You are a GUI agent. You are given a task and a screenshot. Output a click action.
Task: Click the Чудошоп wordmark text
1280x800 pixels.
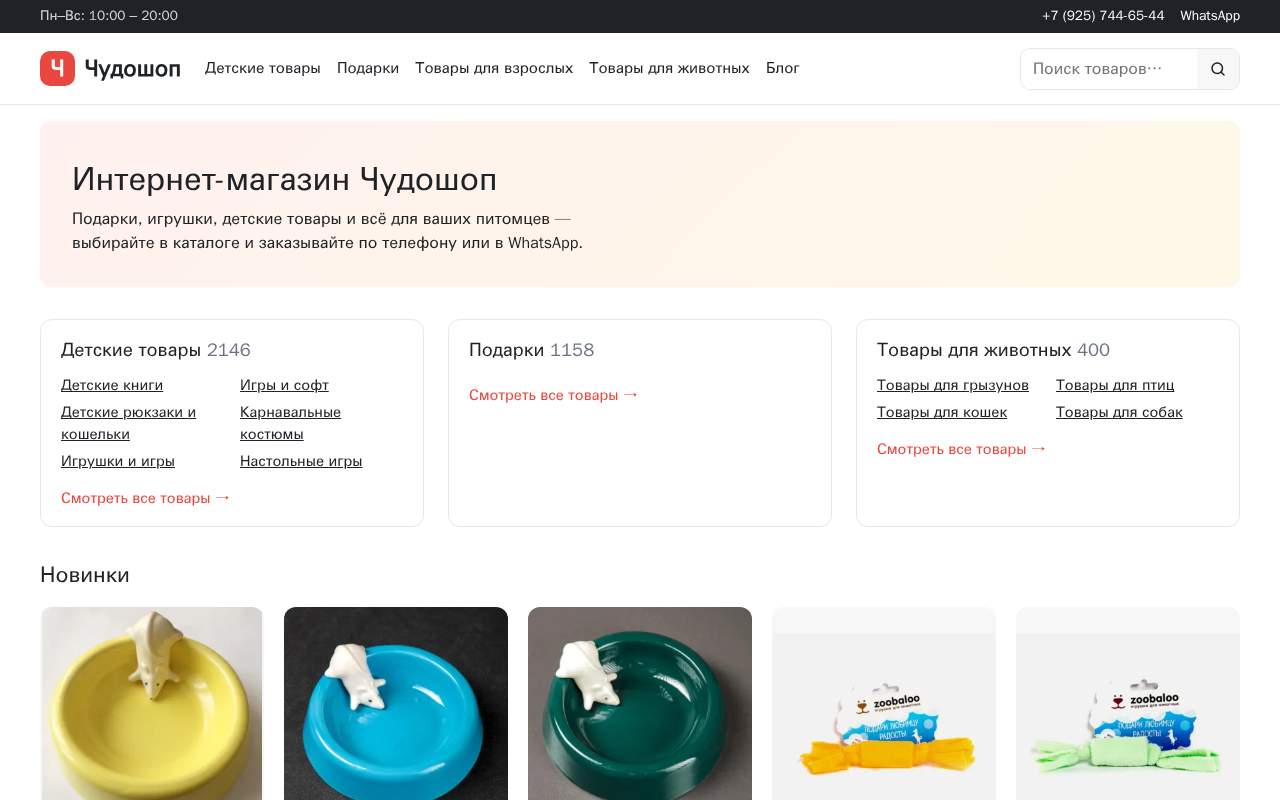[x=133, y=69]
